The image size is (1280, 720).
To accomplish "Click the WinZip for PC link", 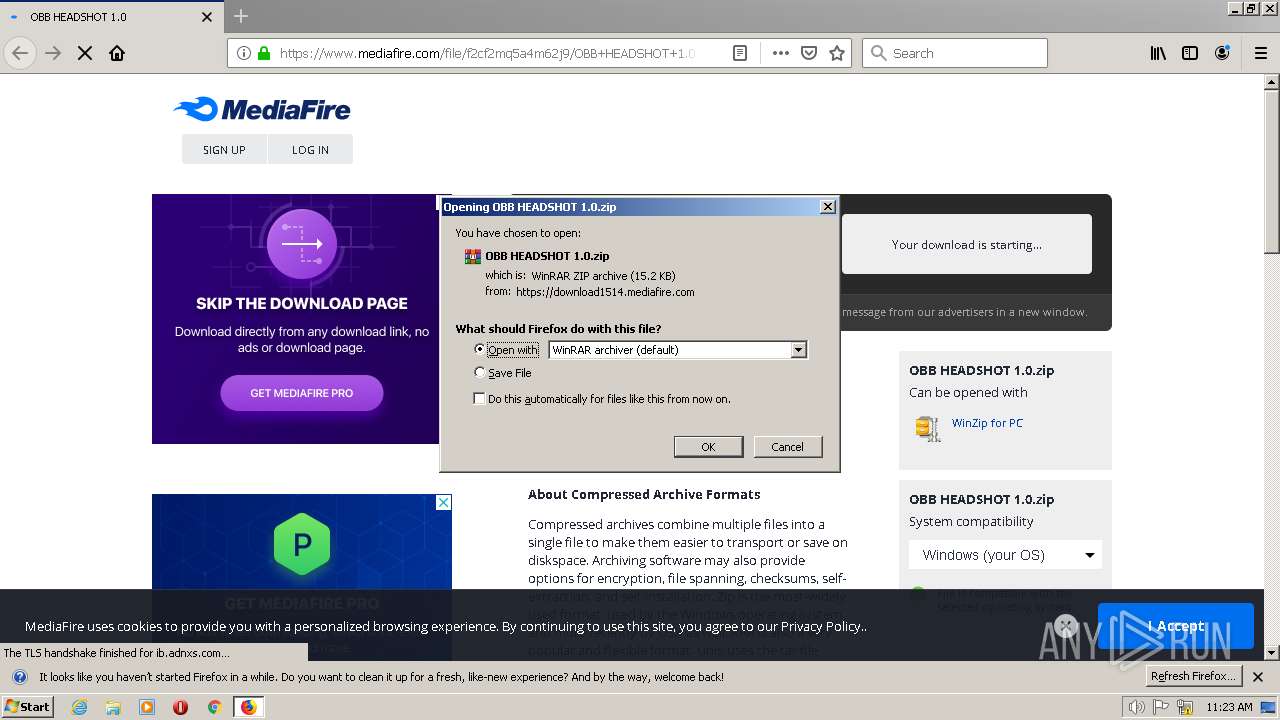I will click(987, 423).
